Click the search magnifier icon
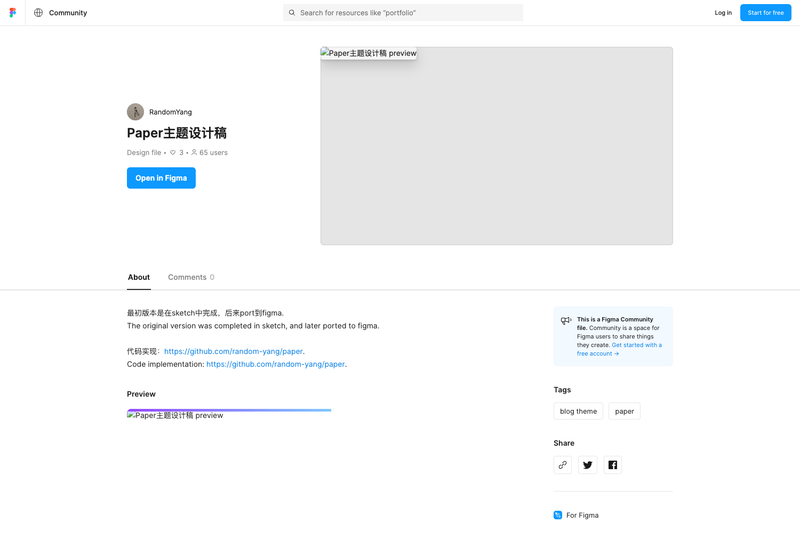The image size is (800, 533). click(292, 13)
